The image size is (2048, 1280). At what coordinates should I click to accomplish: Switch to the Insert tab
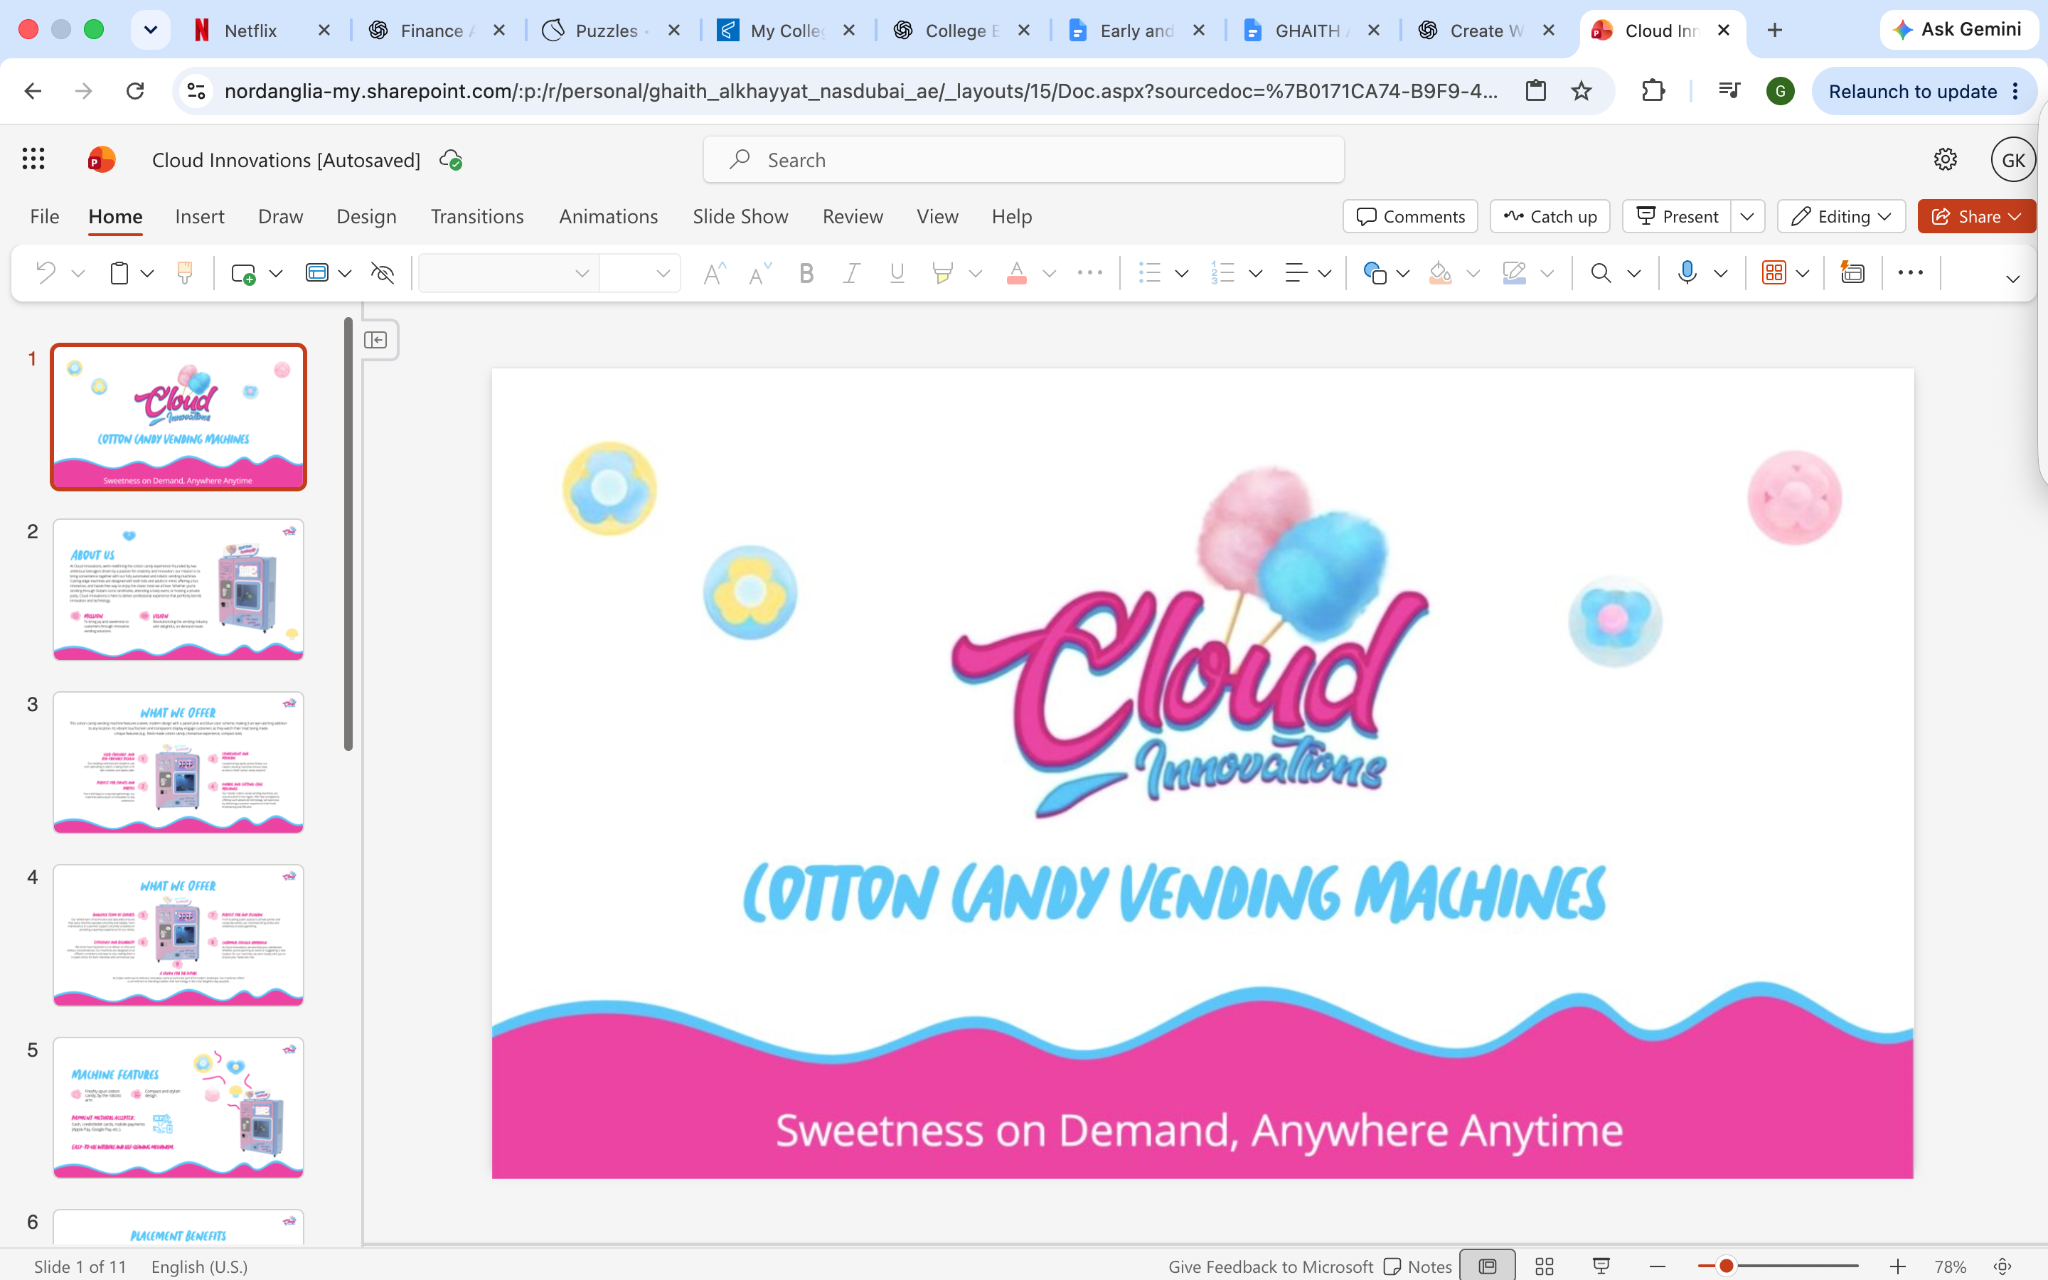coord(199,216)
